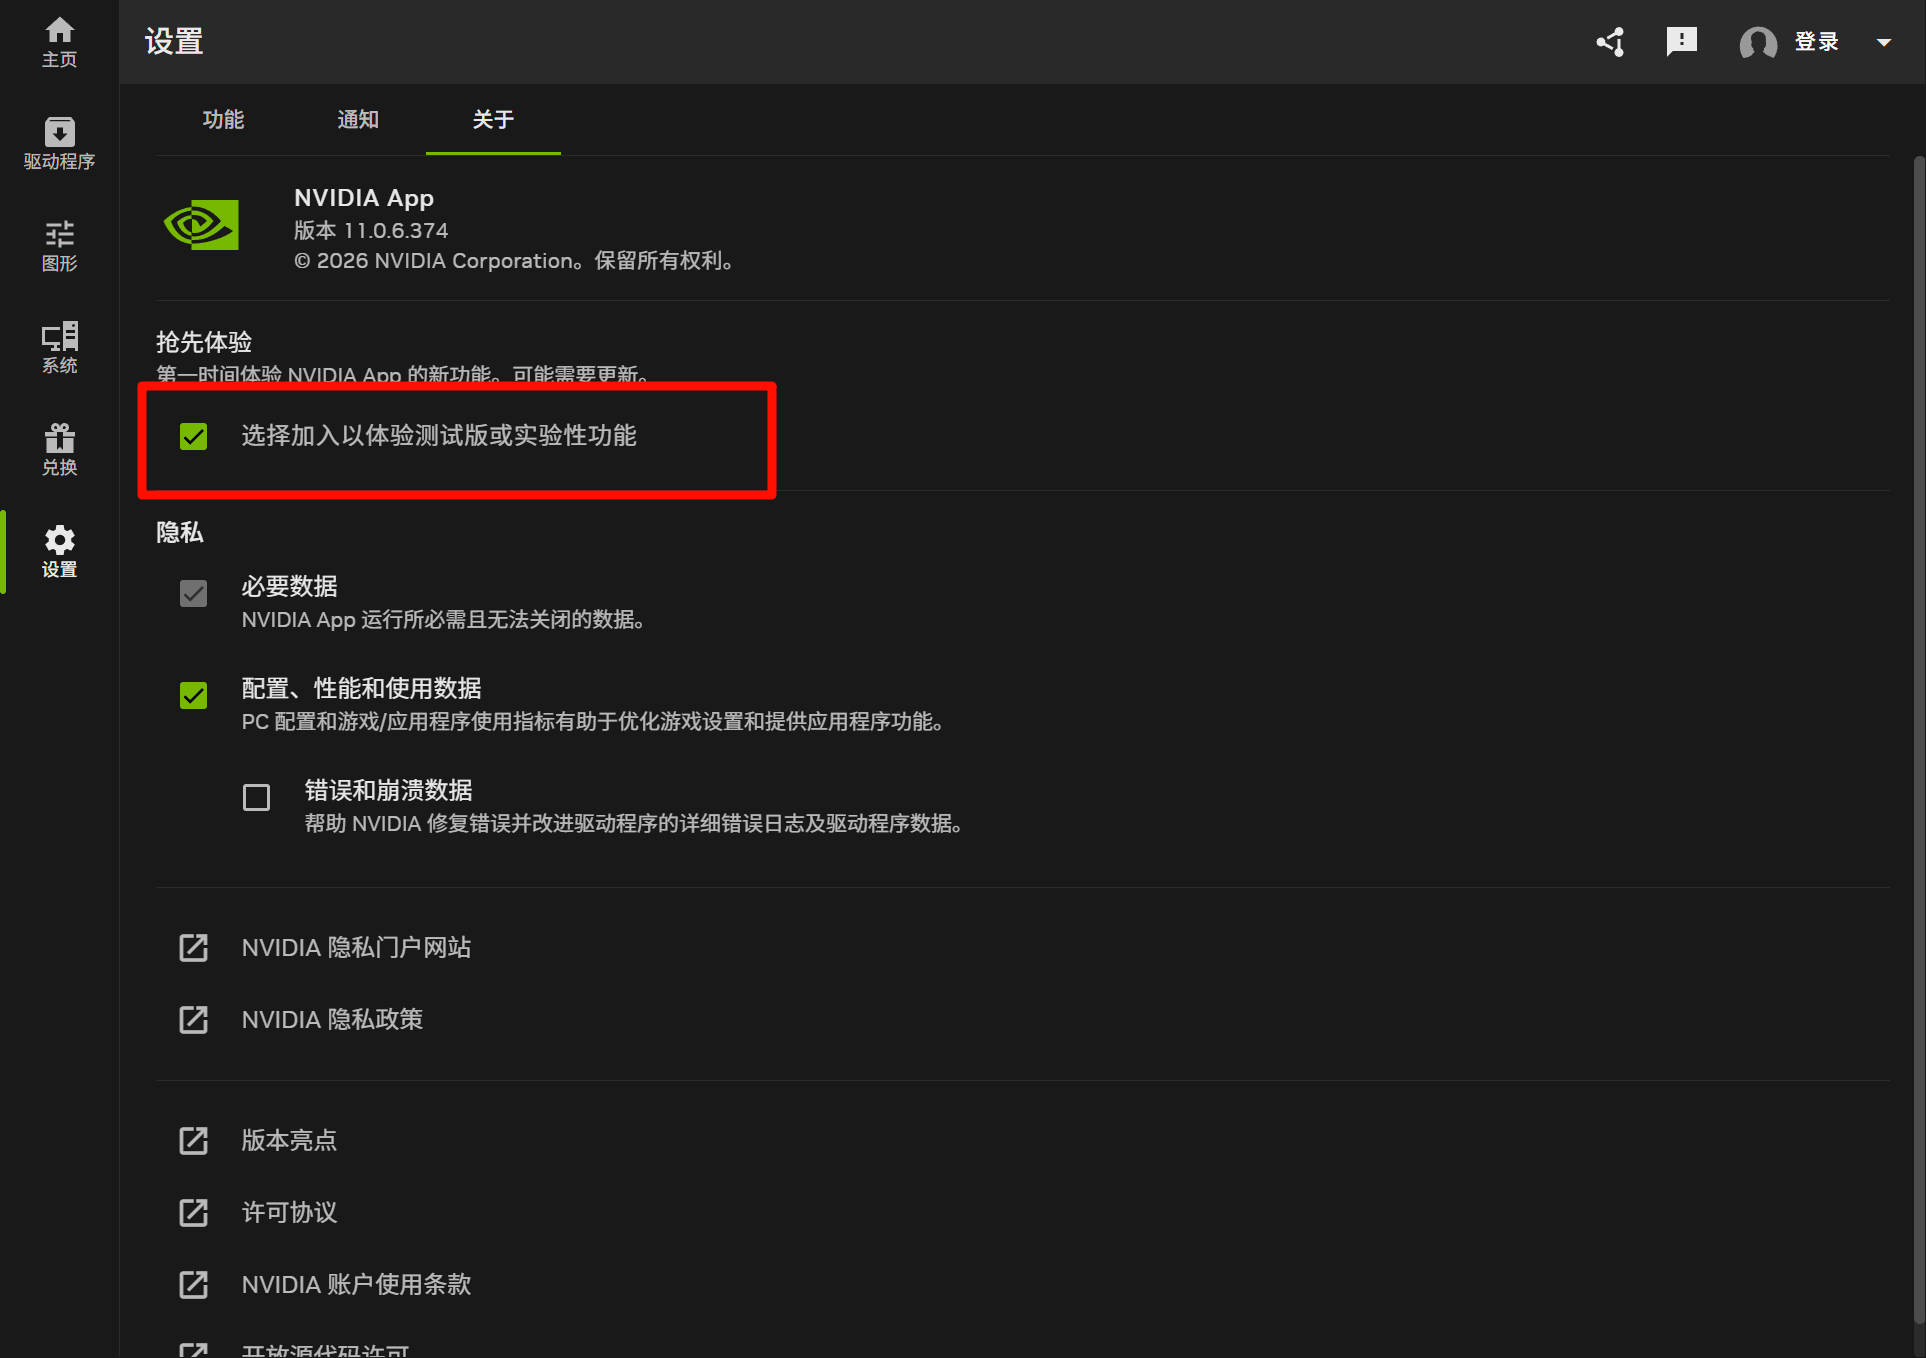Uncheck the beta/experimental features checkbox

coord(193,436)
